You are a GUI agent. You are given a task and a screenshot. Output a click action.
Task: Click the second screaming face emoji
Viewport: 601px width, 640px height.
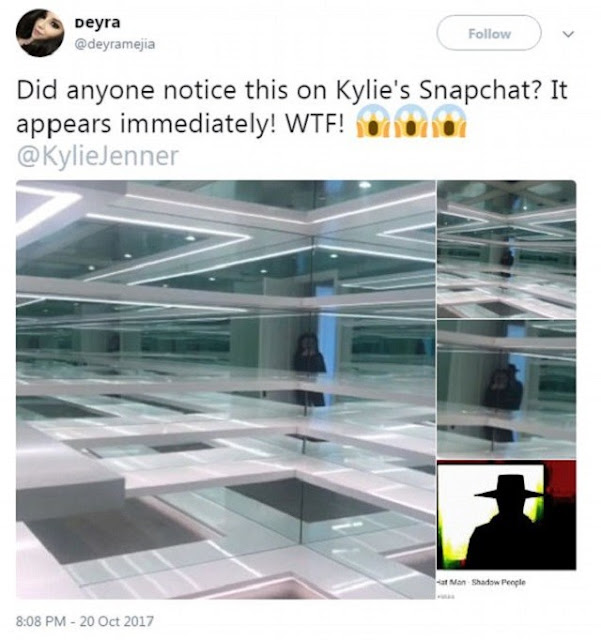pyautogui.click(x=412, y=121)
